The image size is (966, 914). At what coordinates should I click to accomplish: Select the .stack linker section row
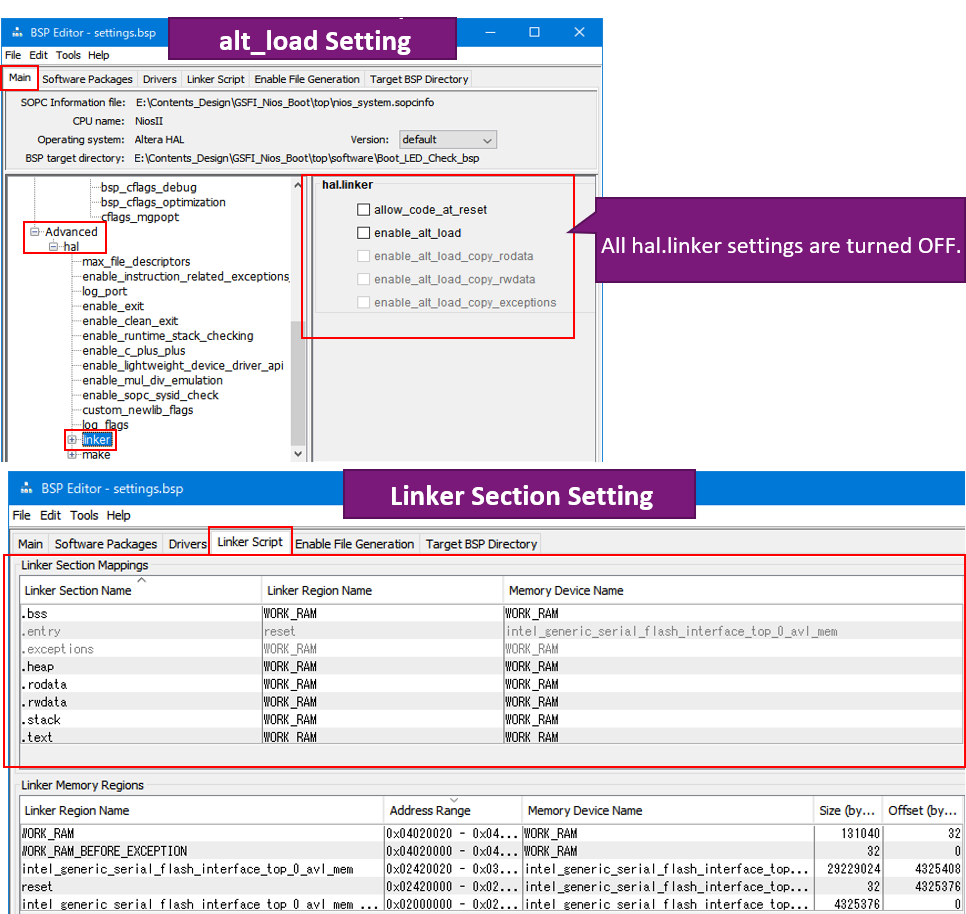(x=490, y=719)
